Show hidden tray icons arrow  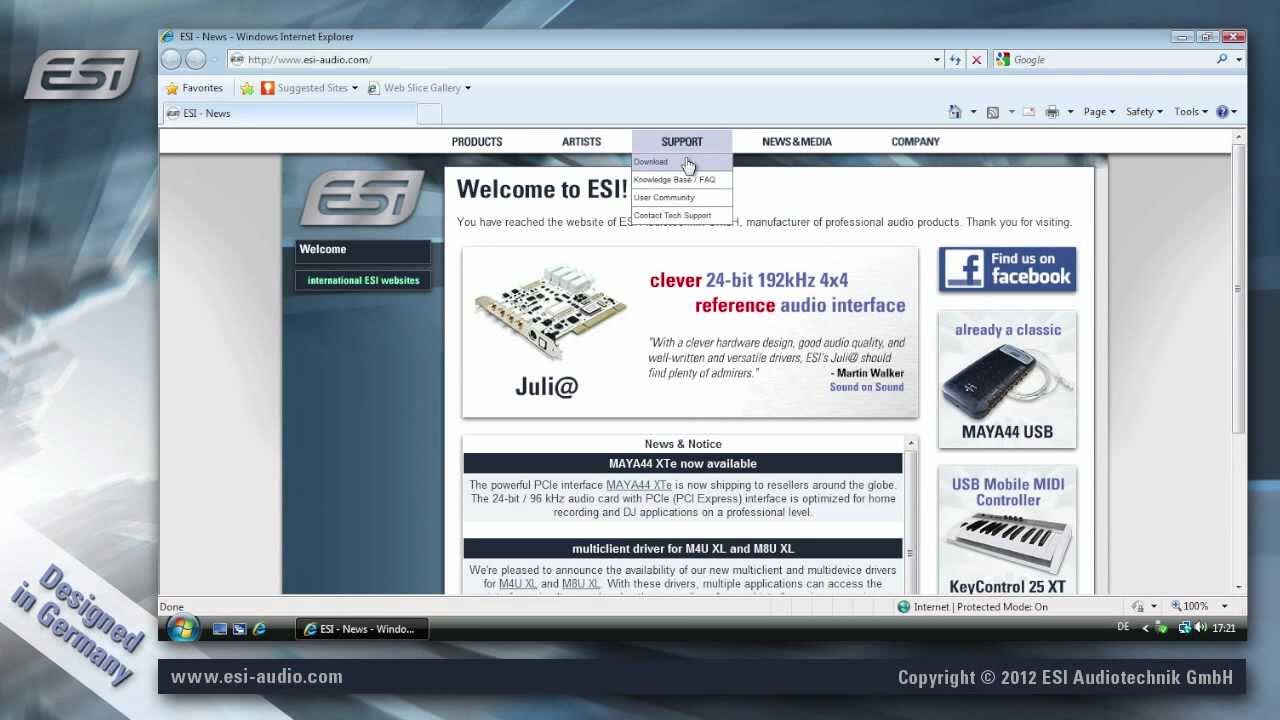point(1146,628)
